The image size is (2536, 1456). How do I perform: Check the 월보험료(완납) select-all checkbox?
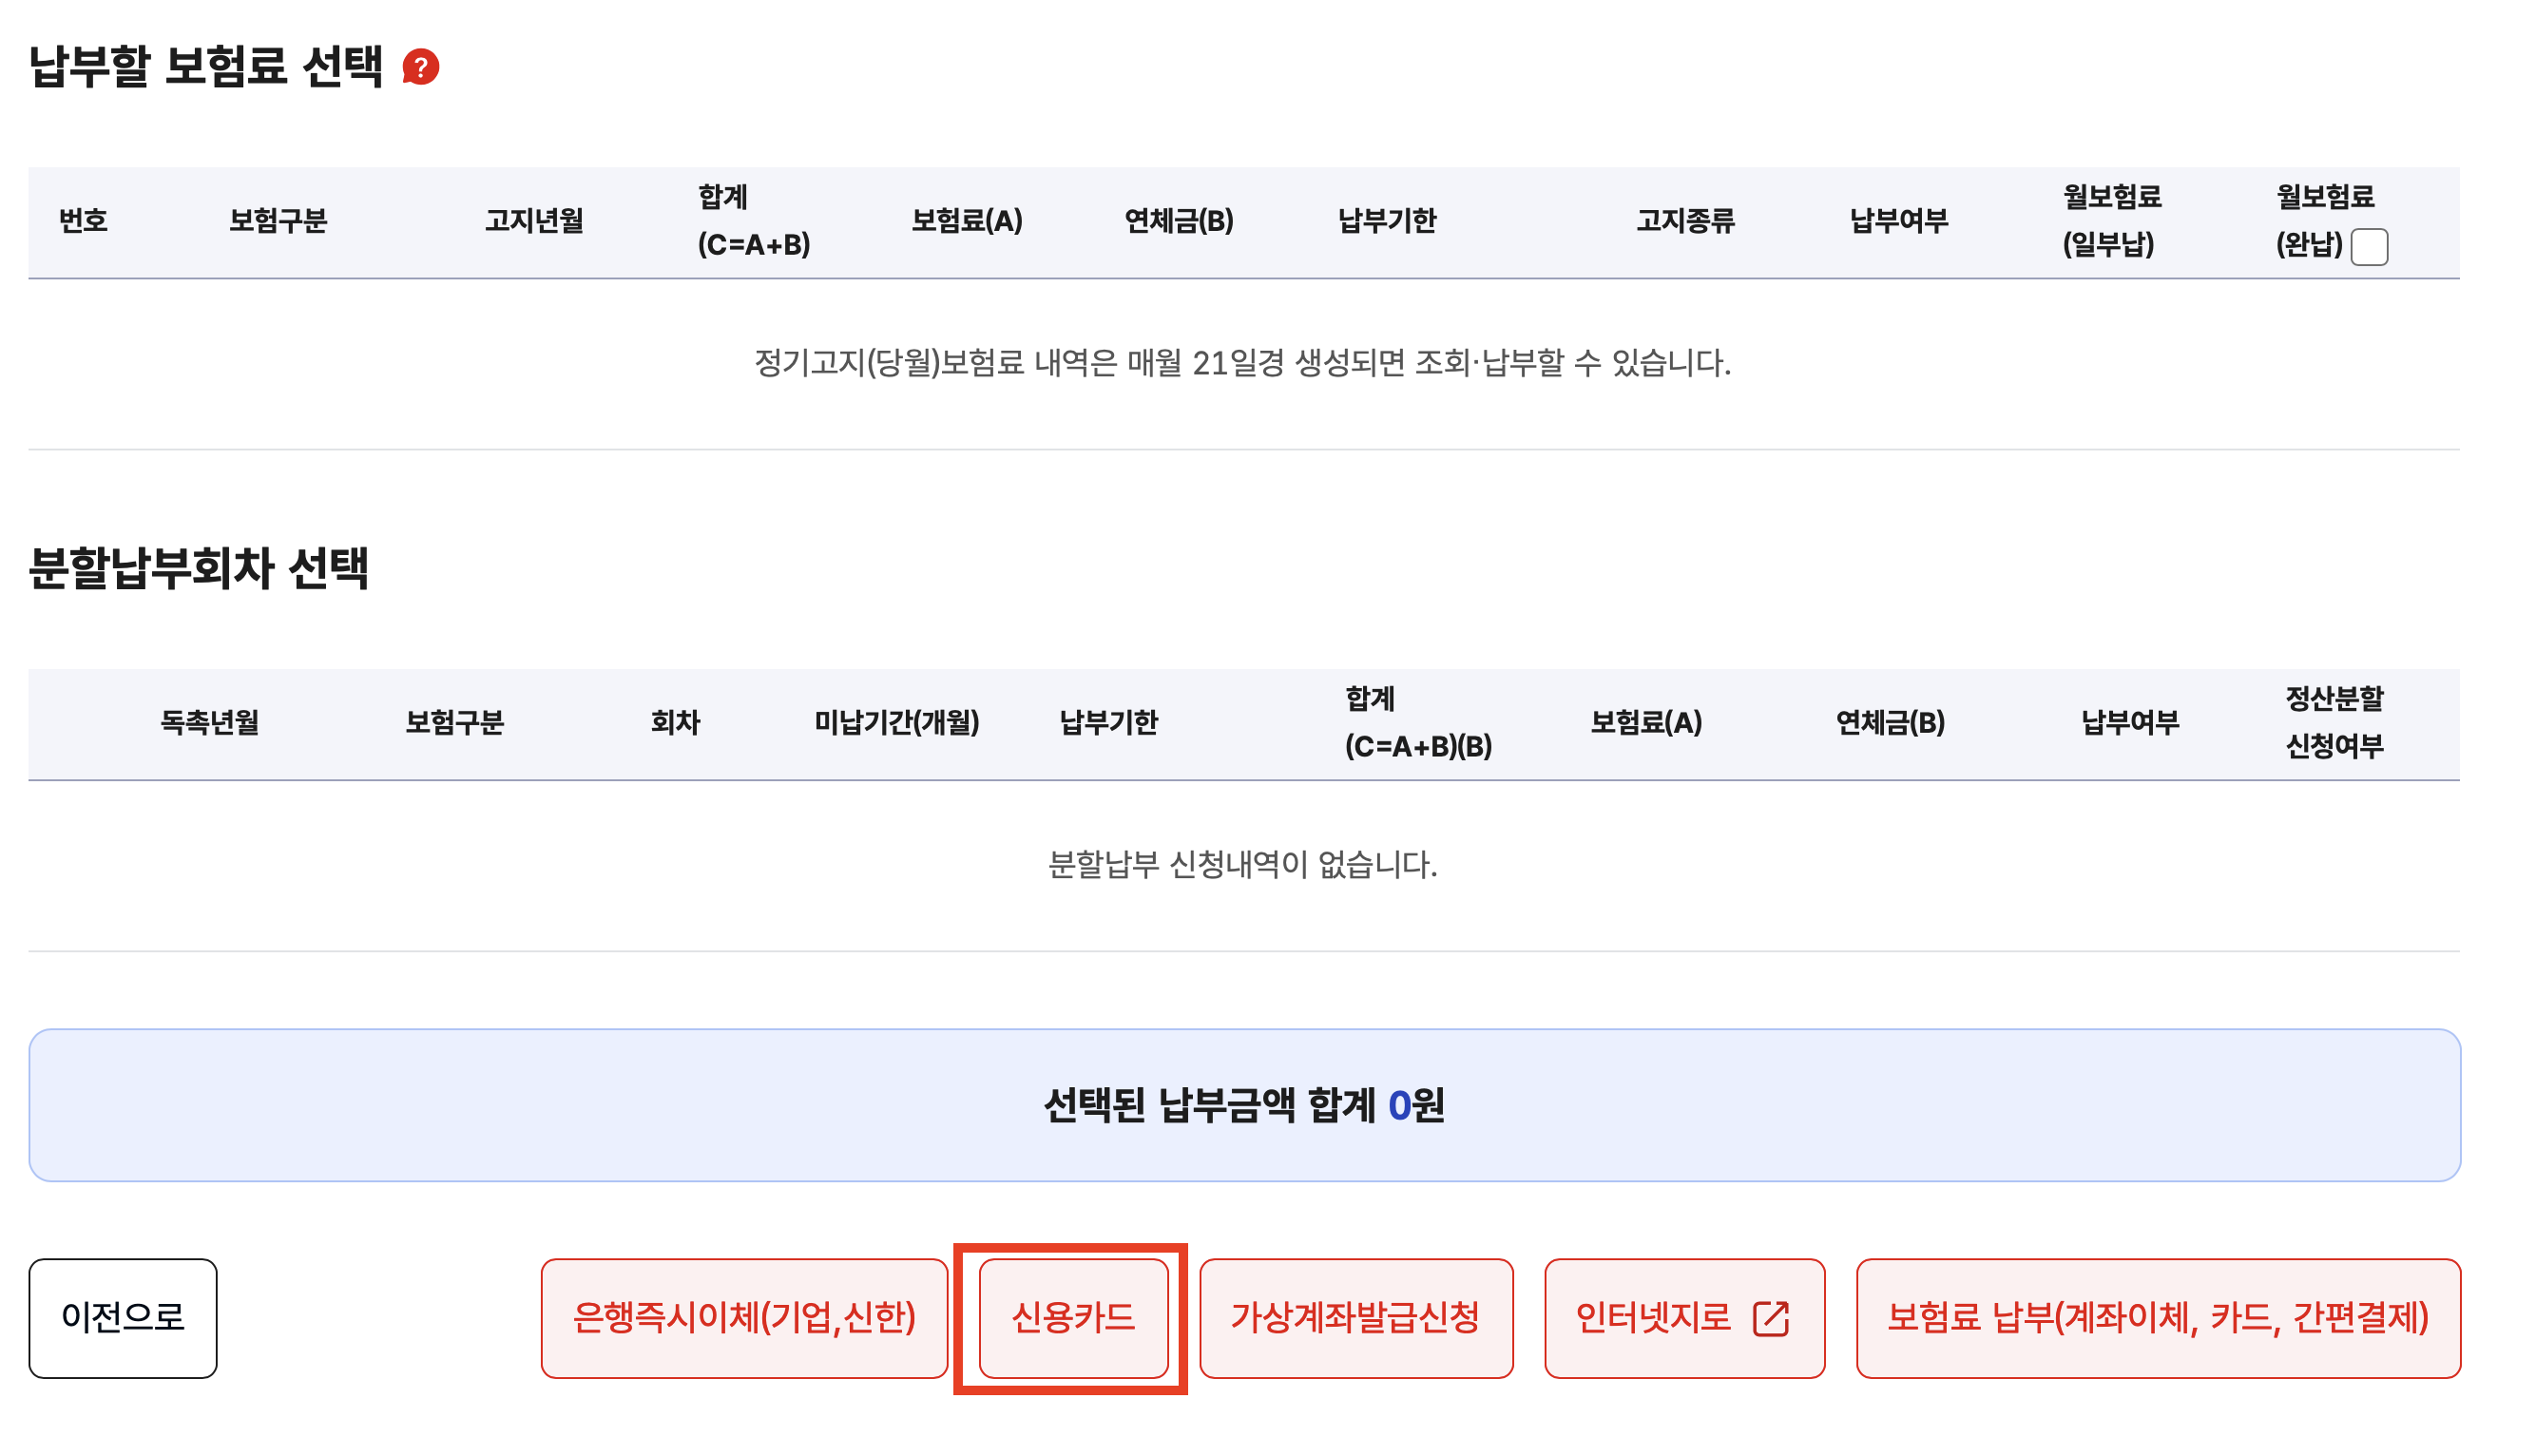pos(2369,246)
